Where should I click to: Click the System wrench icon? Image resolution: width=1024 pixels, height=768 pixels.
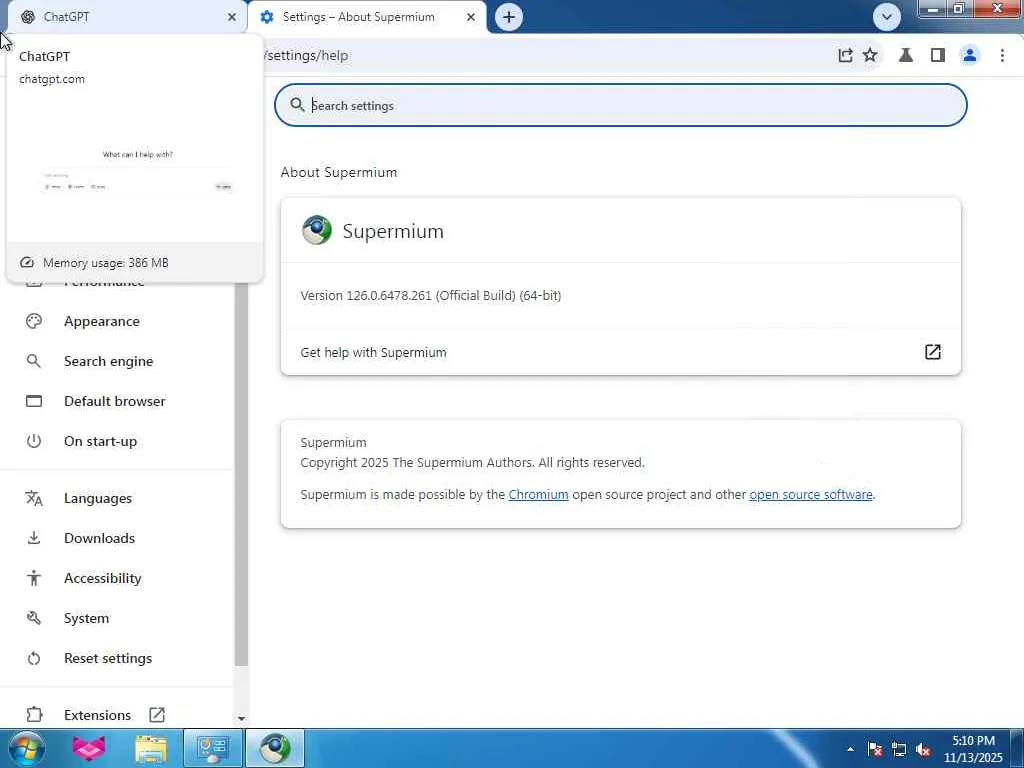(34, 618)
